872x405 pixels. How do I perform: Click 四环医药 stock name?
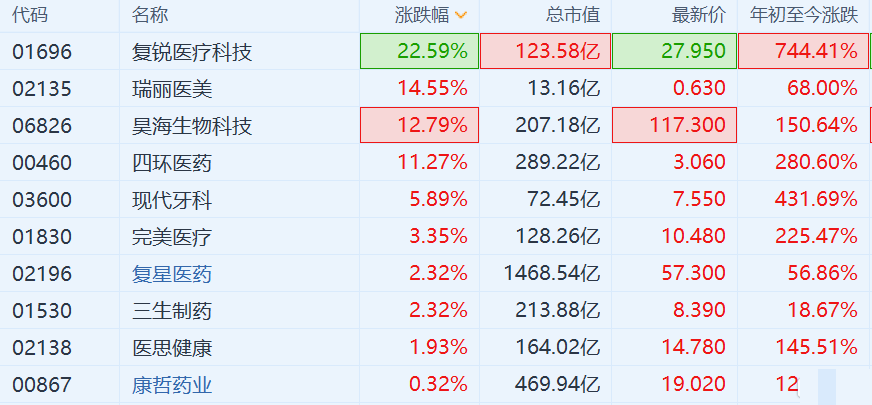click(x=172, y=163)
